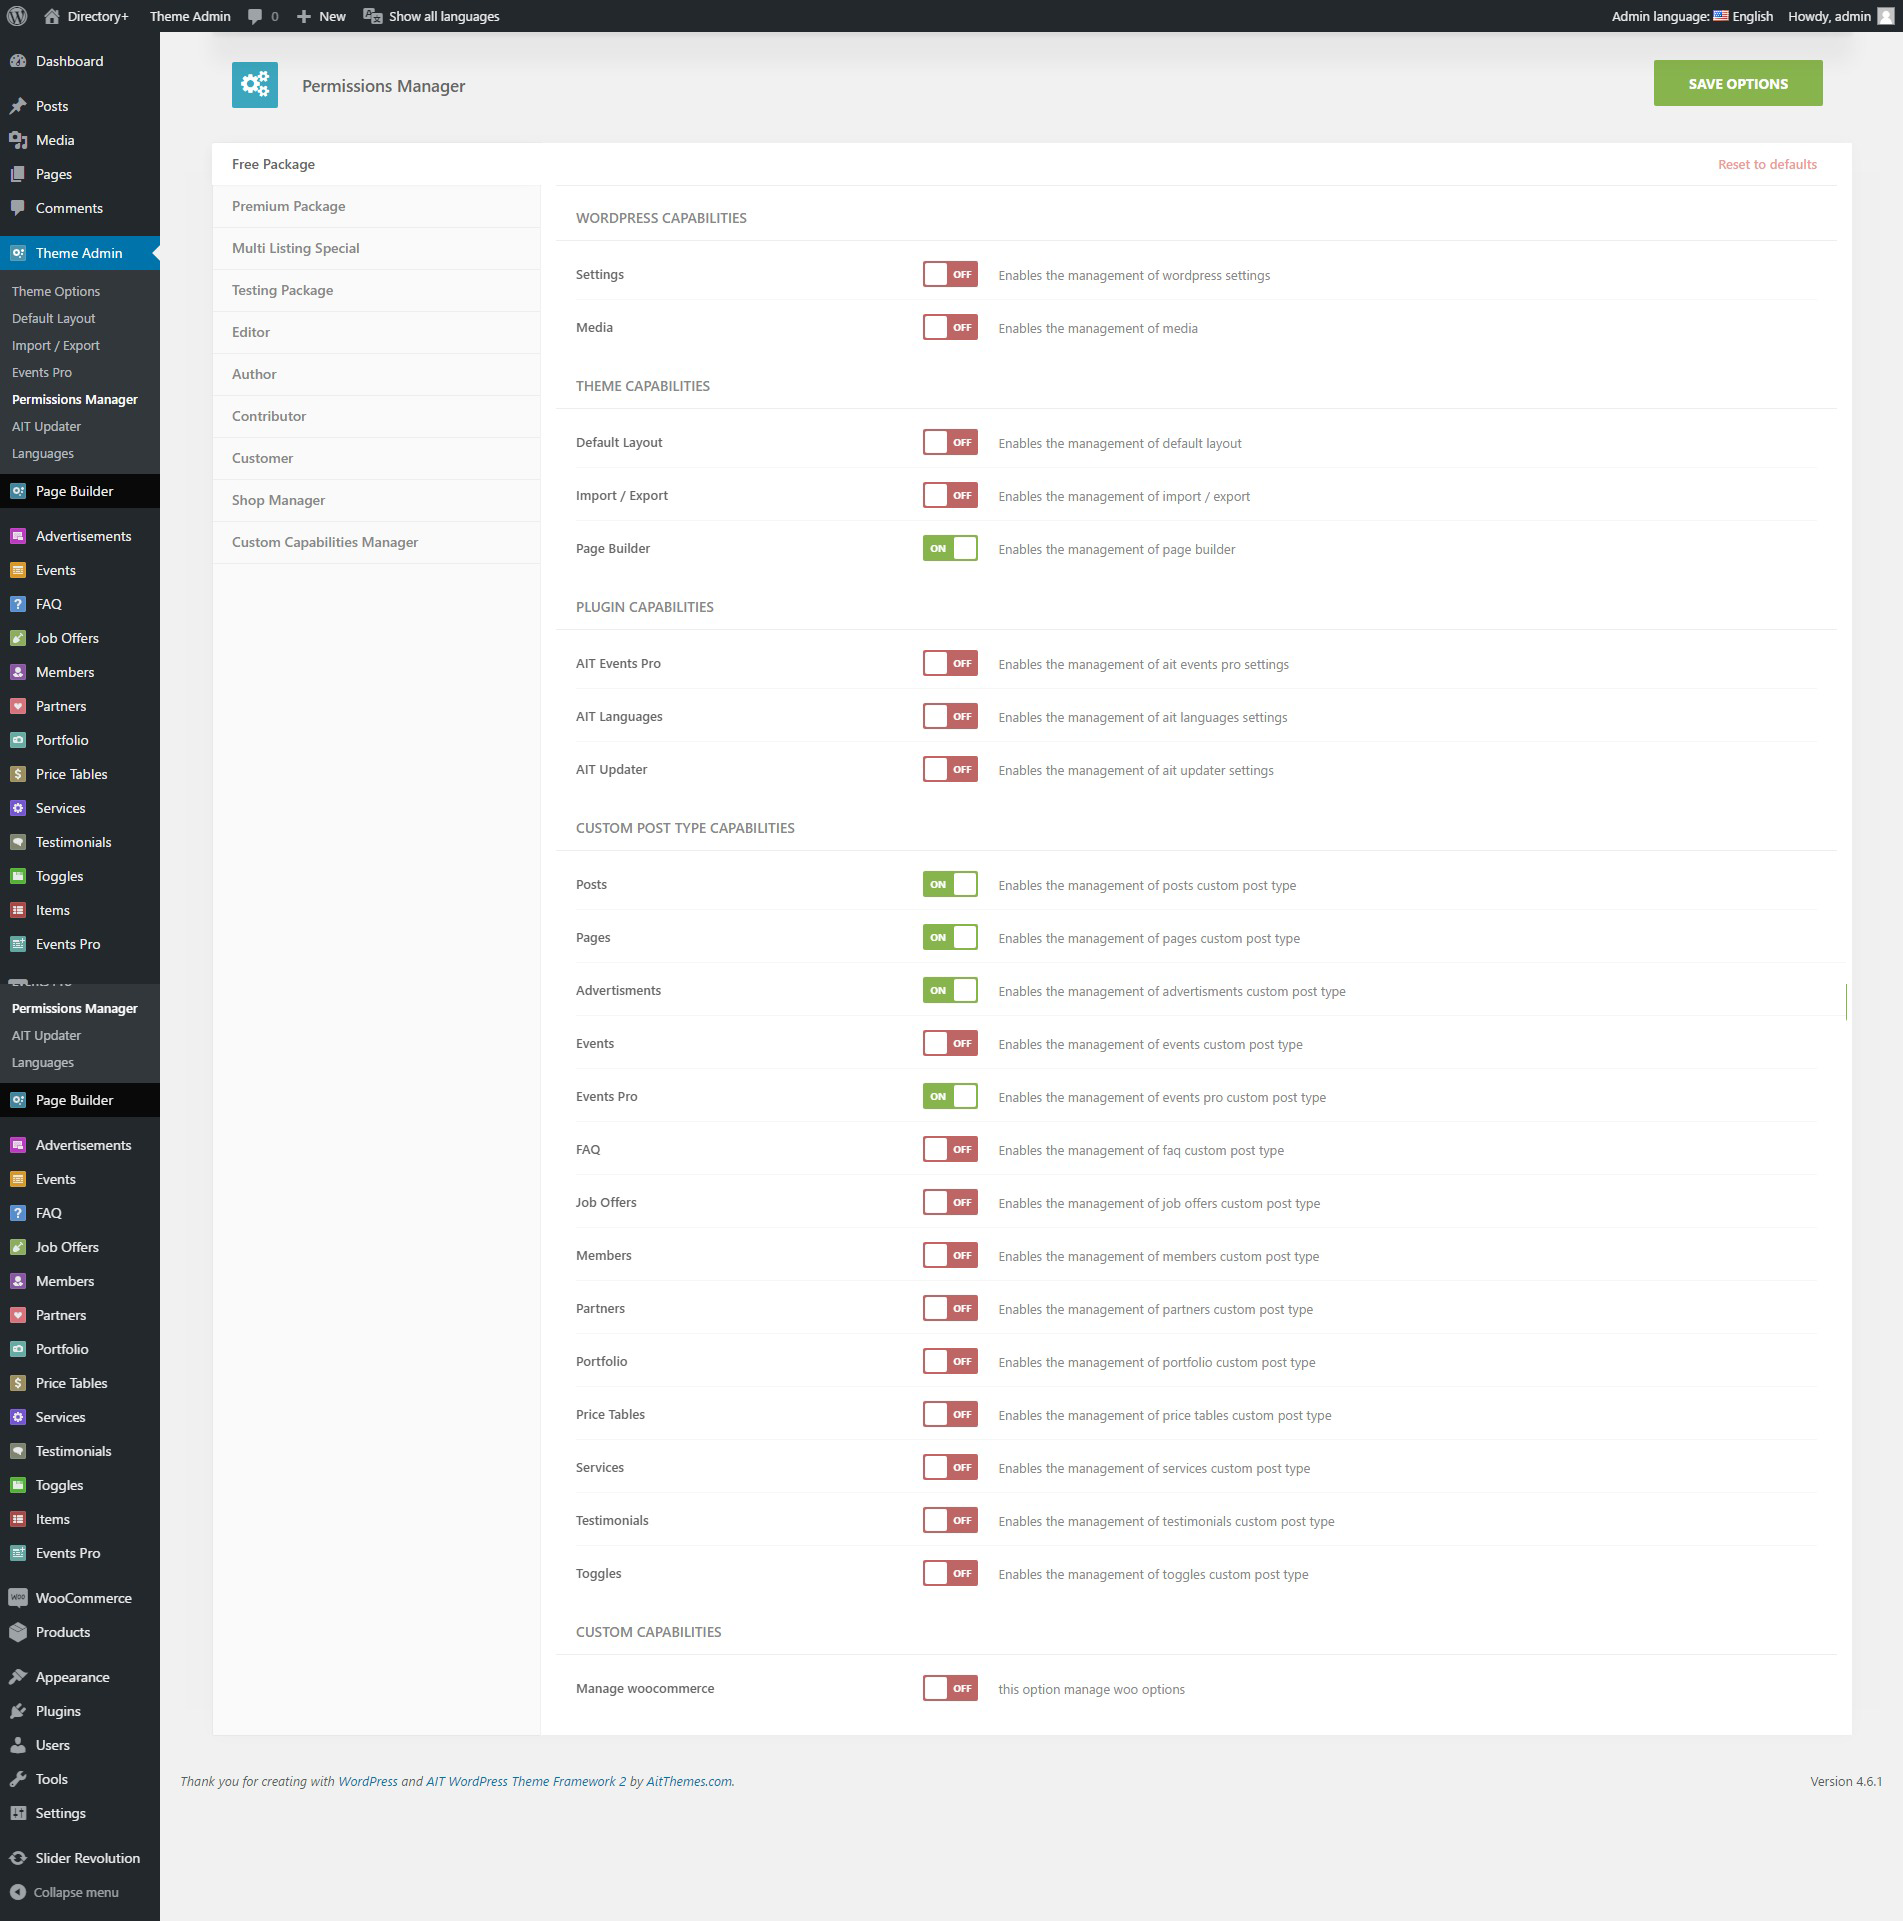Click the Tools wrench icon
Image resolution: width=1903 pixels, height=1921 pixels.
point(18,1779)
